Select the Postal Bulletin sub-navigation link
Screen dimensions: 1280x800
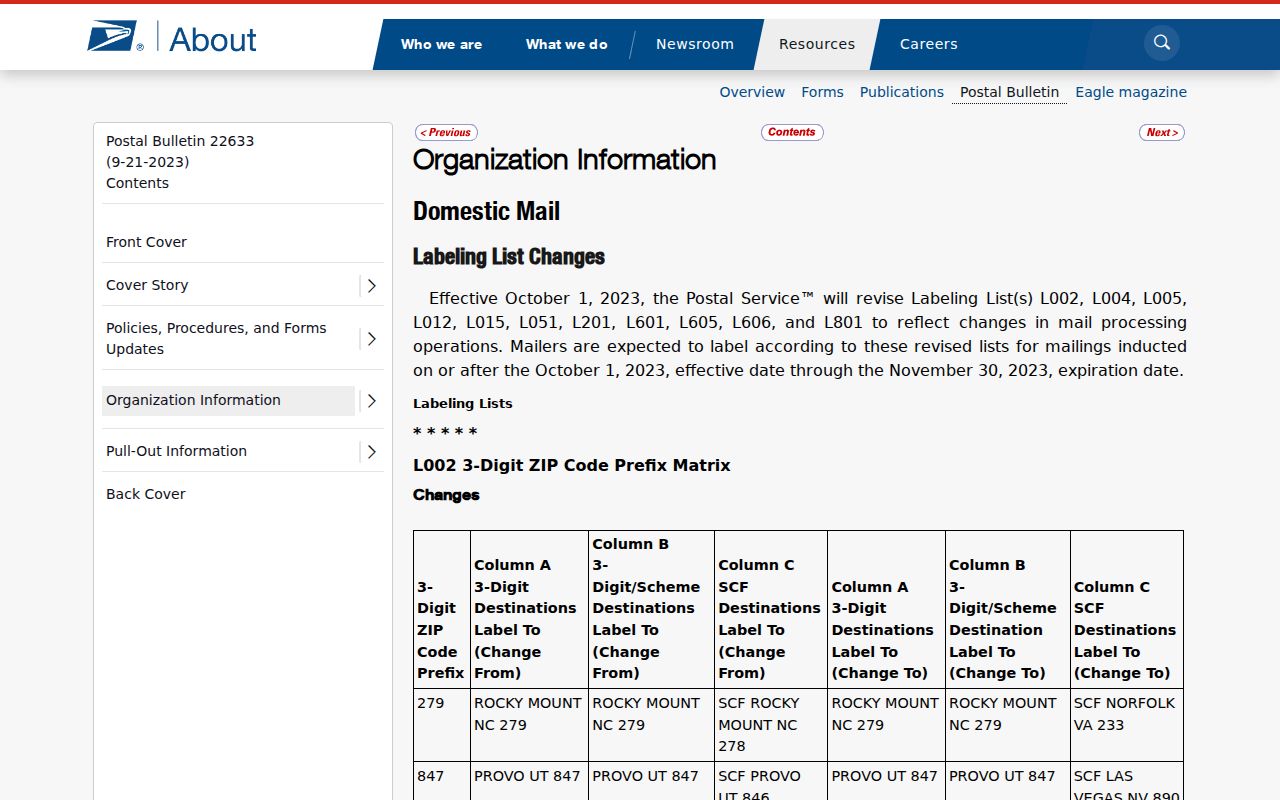click(x=1009, y=92)
